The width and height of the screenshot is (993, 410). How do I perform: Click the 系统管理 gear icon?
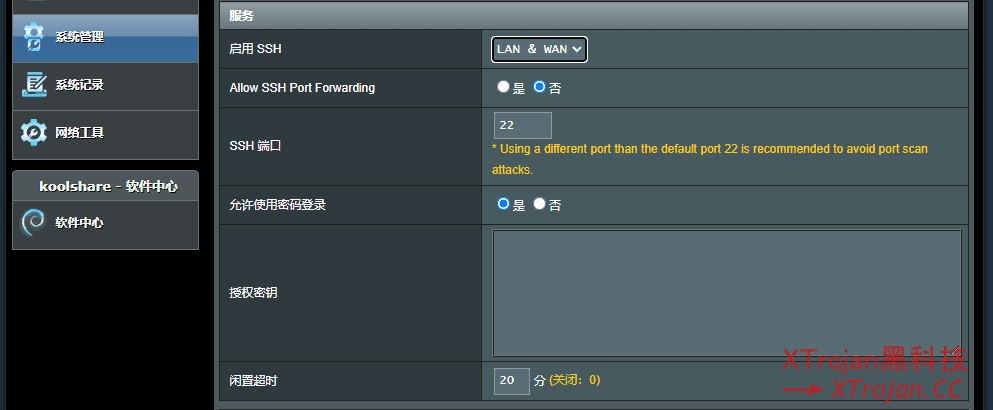tap(34, 37)
